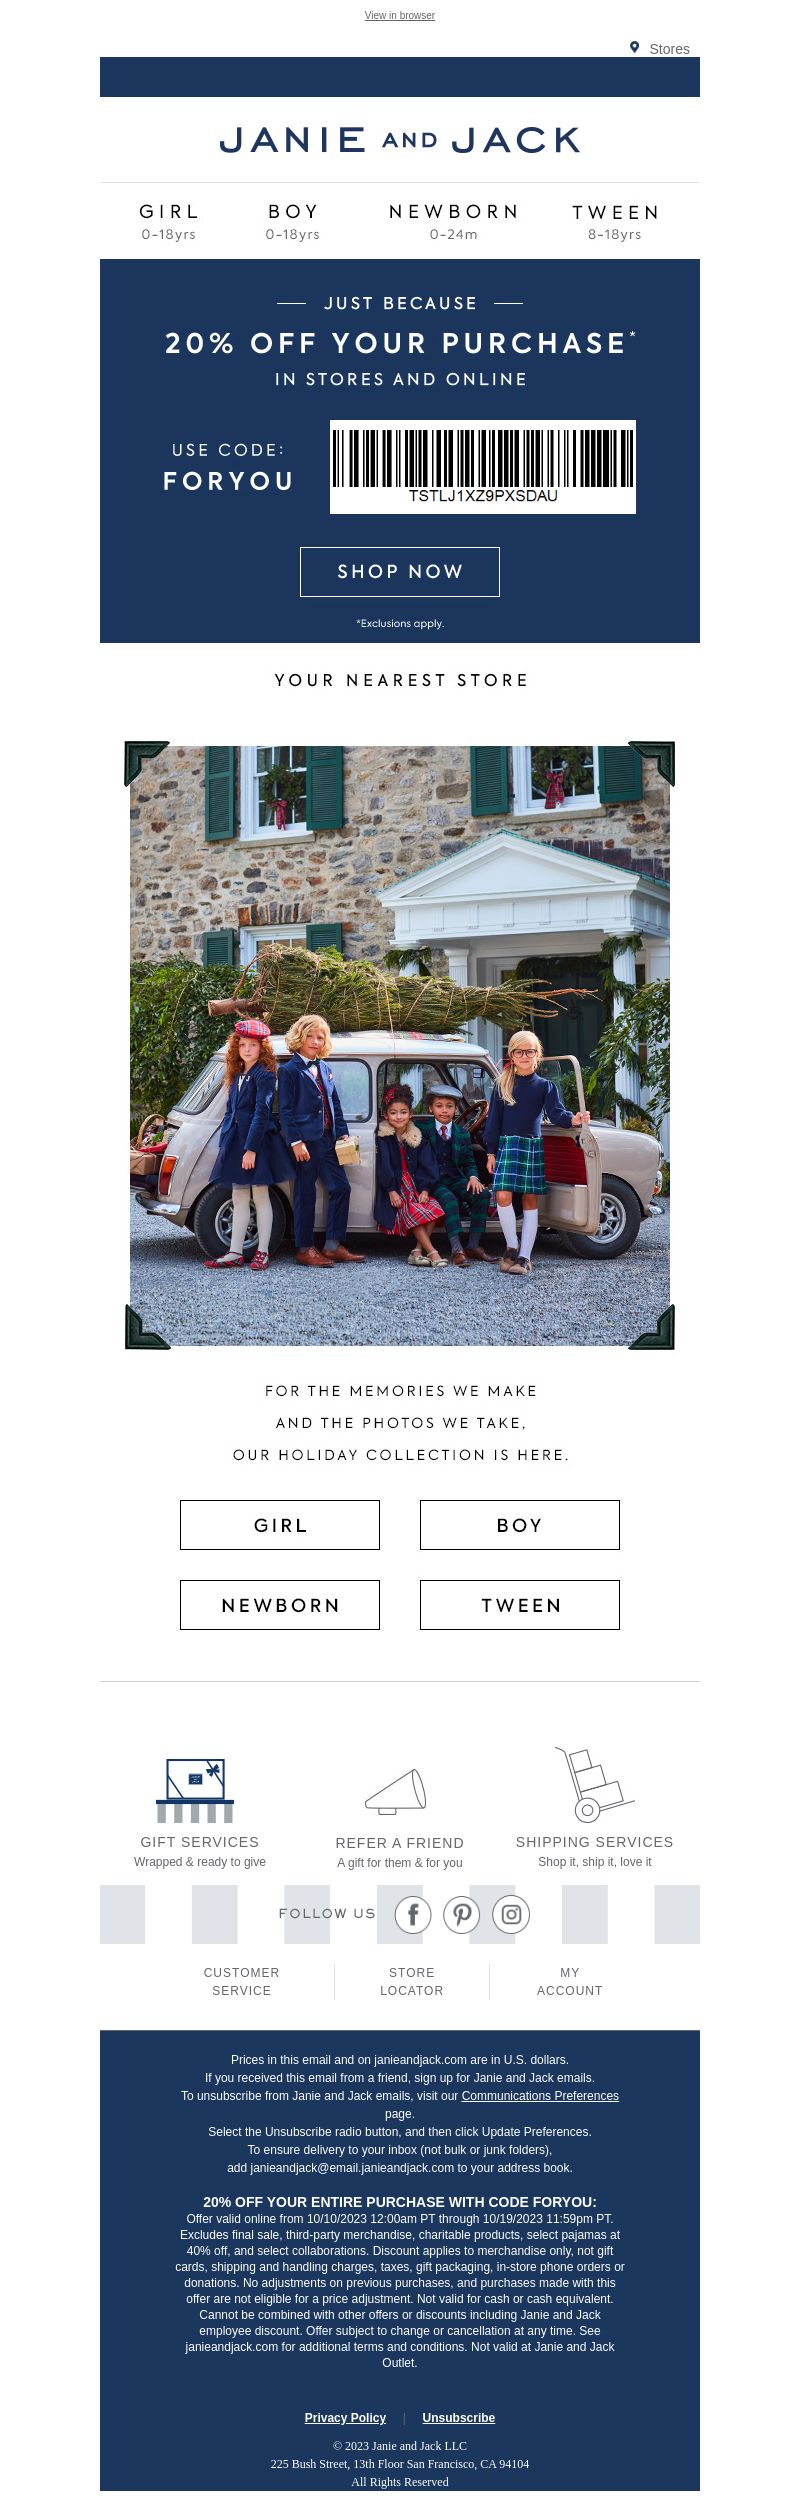Open the Communications Preferences link
This screenshot has width=800, height=2509.
click(x=540, y=2095)
